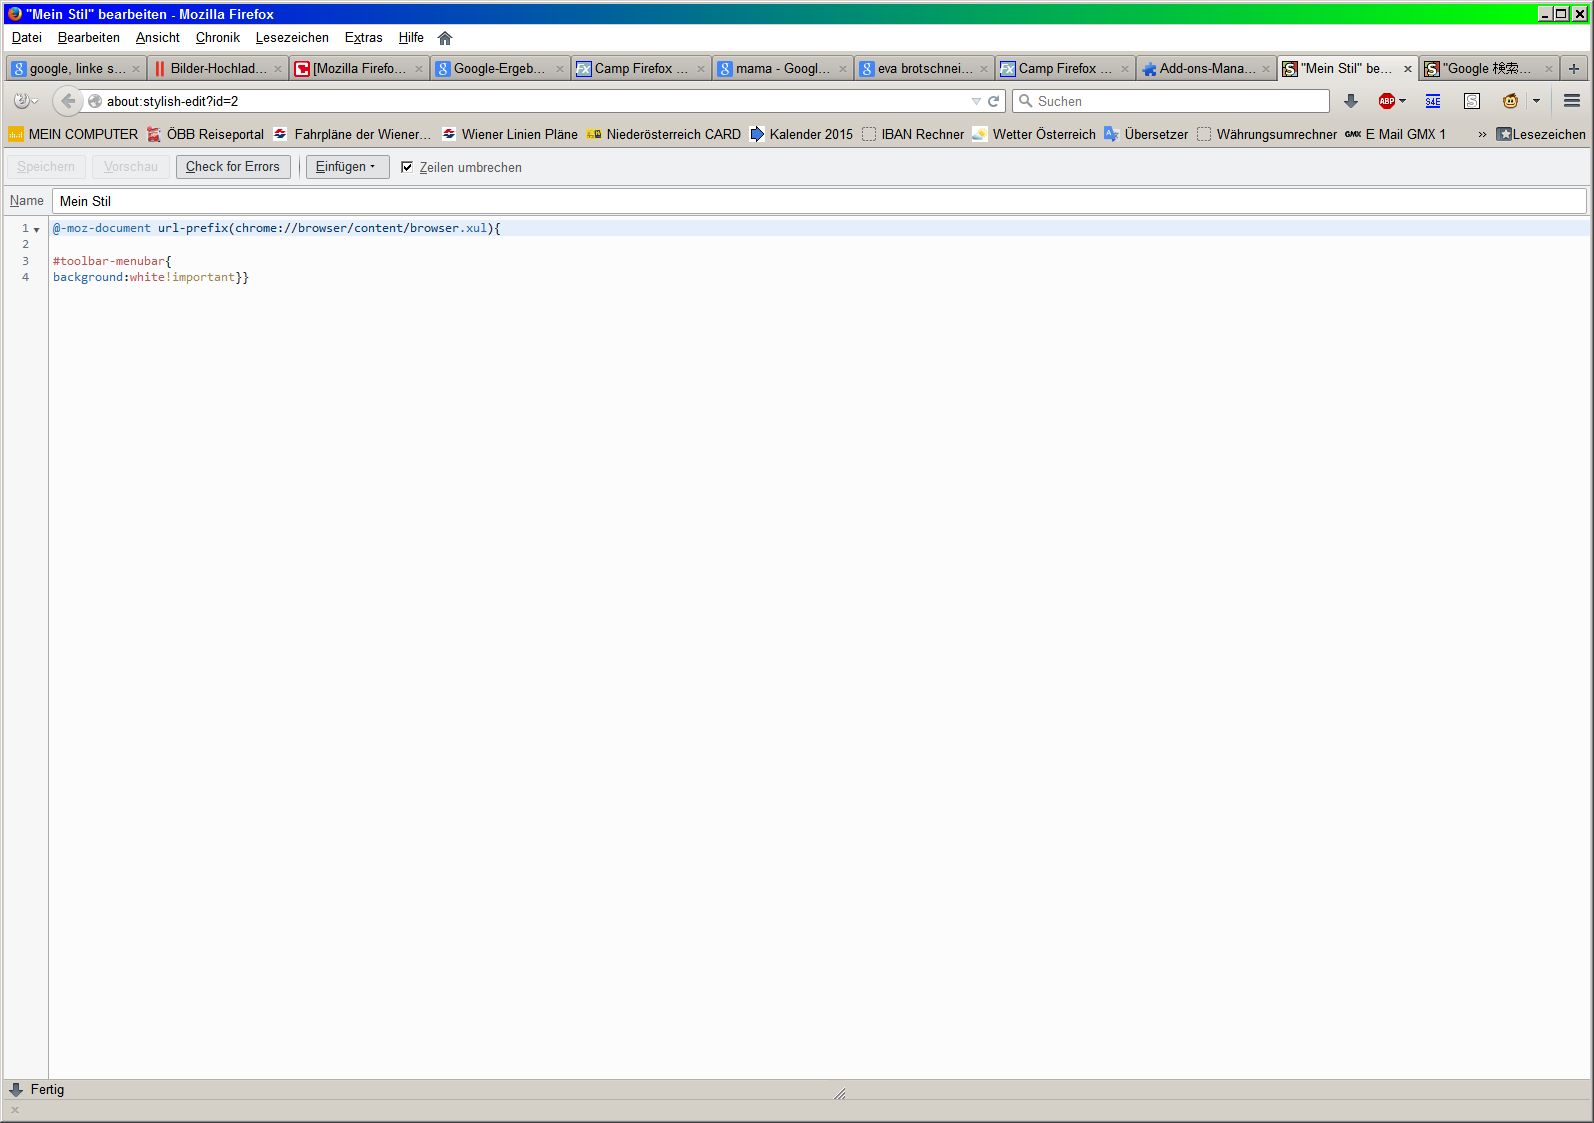Open the Einfügen dropdown
Image resolution: width=1594 pixels, height=1123 pixels.
click(347, 167)
